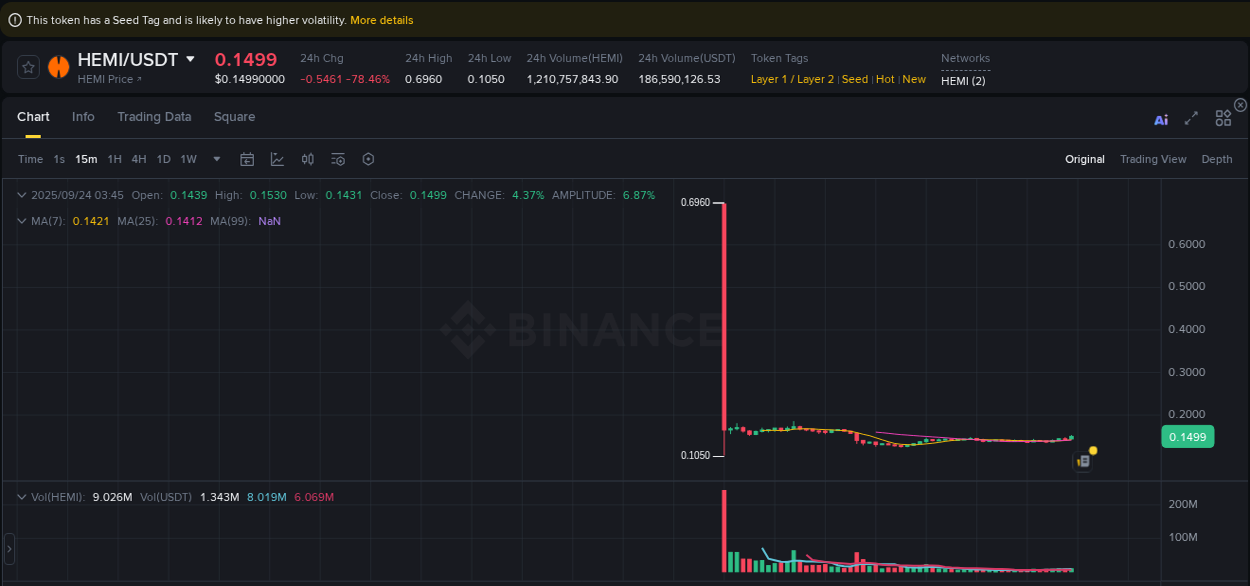
Task: Open the Ai assistant feature
Action: coord(1160,118)
